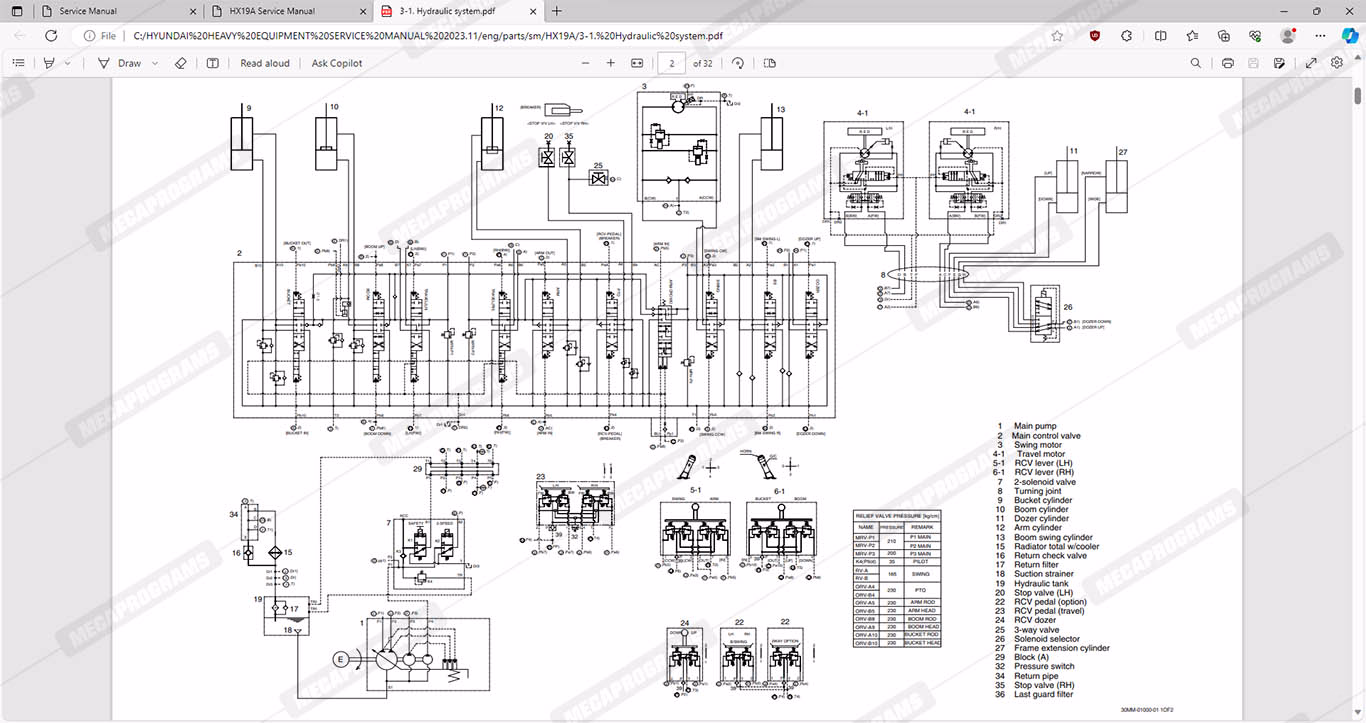Rotate the PDF page

tap(738, 63)
